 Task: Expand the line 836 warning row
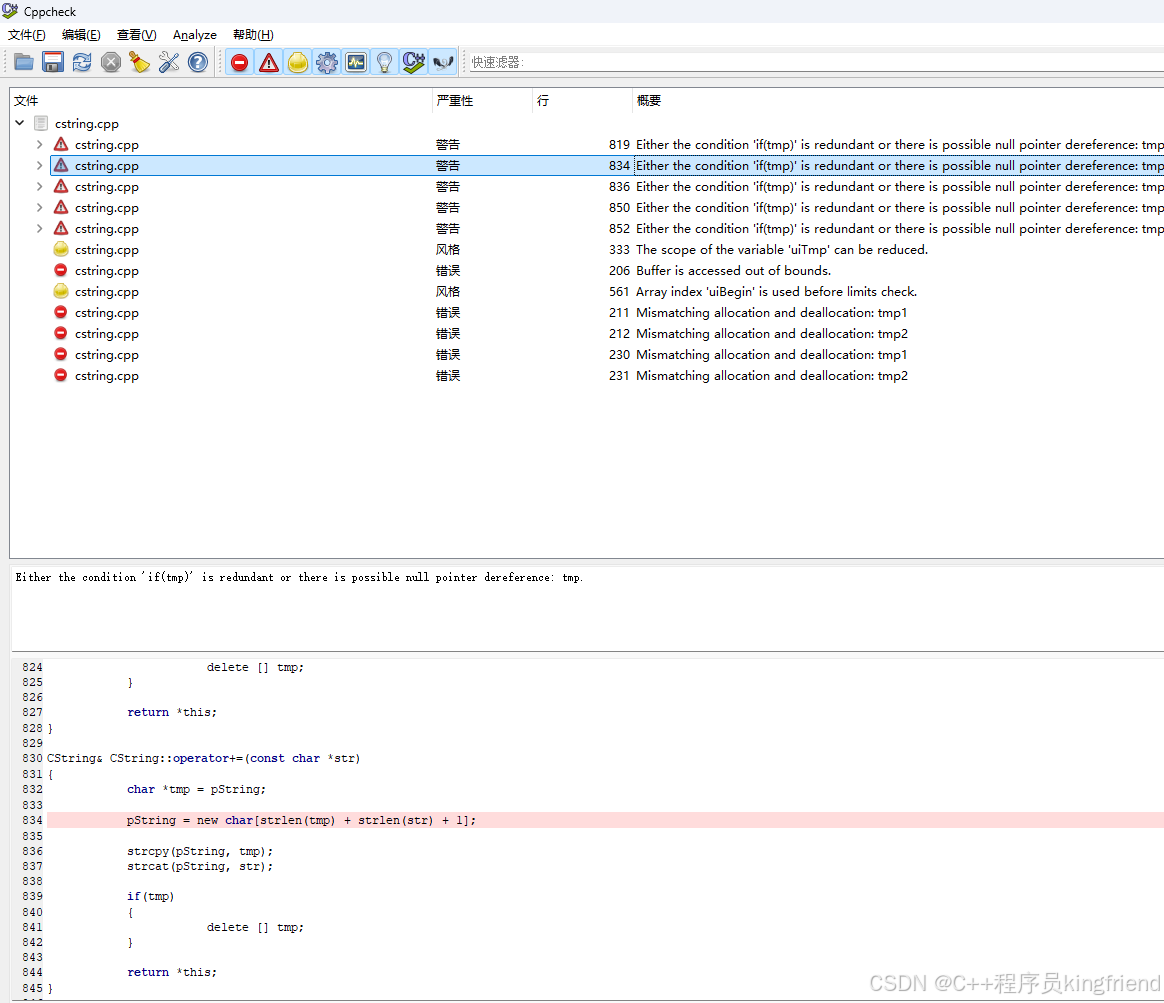[x=39, y=186]
